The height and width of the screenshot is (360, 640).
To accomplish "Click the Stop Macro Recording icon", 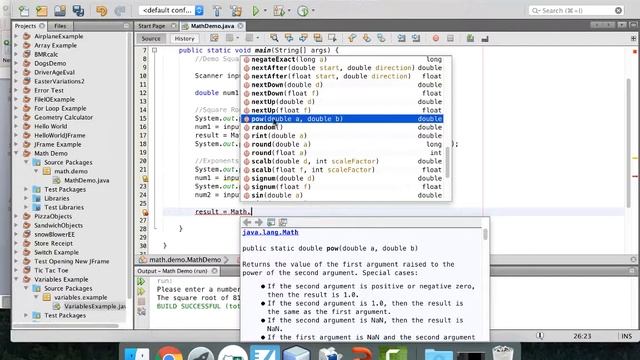I will (450, 38).
